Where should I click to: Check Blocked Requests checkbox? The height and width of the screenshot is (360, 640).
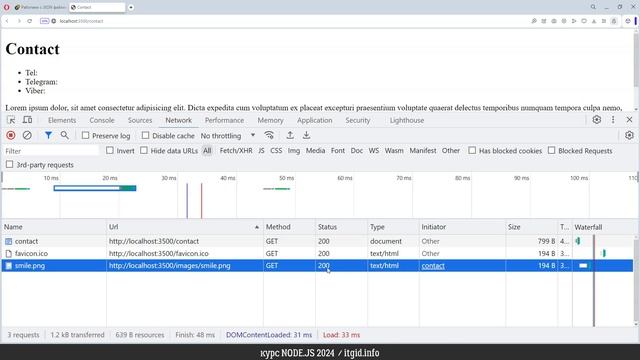point(551,150)
